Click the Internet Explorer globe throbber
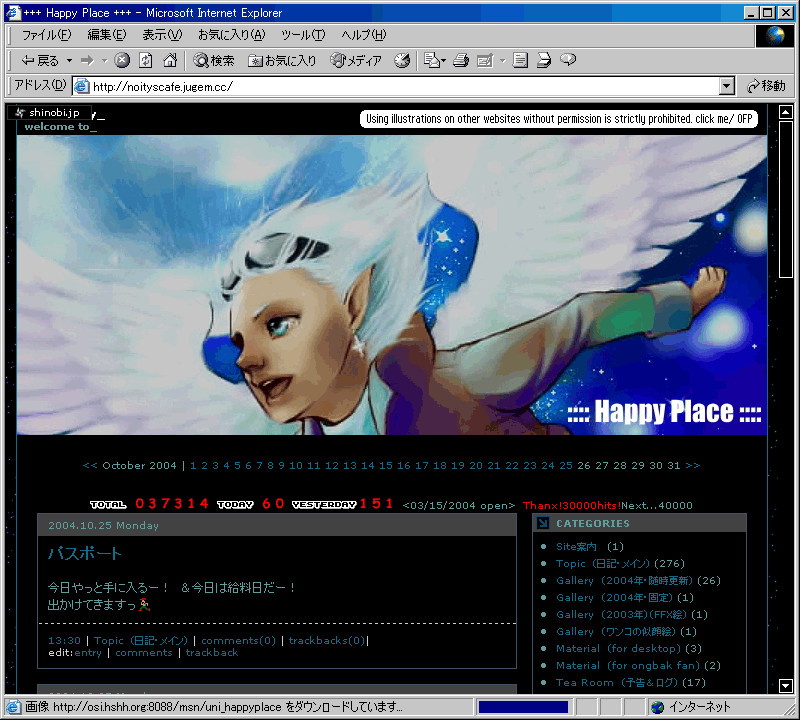Viewport: 800px width, 720px height. click(774, 36)
